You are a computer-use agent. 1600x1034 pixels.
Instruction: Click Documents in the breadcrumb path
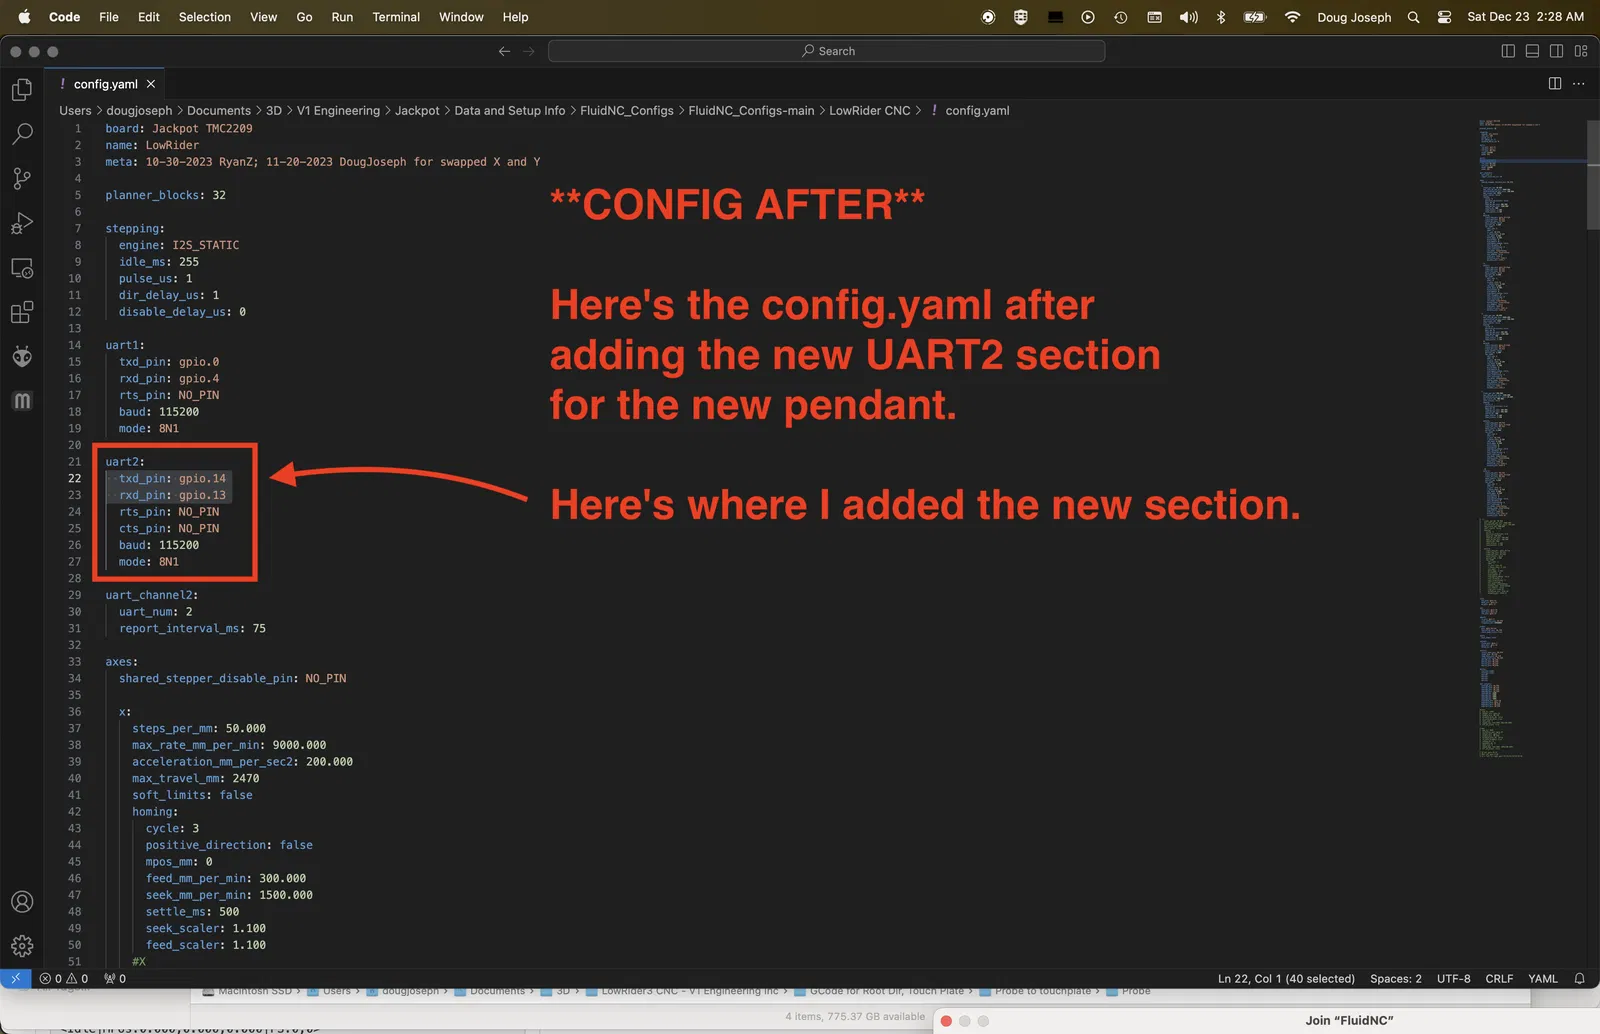point(219,111)
